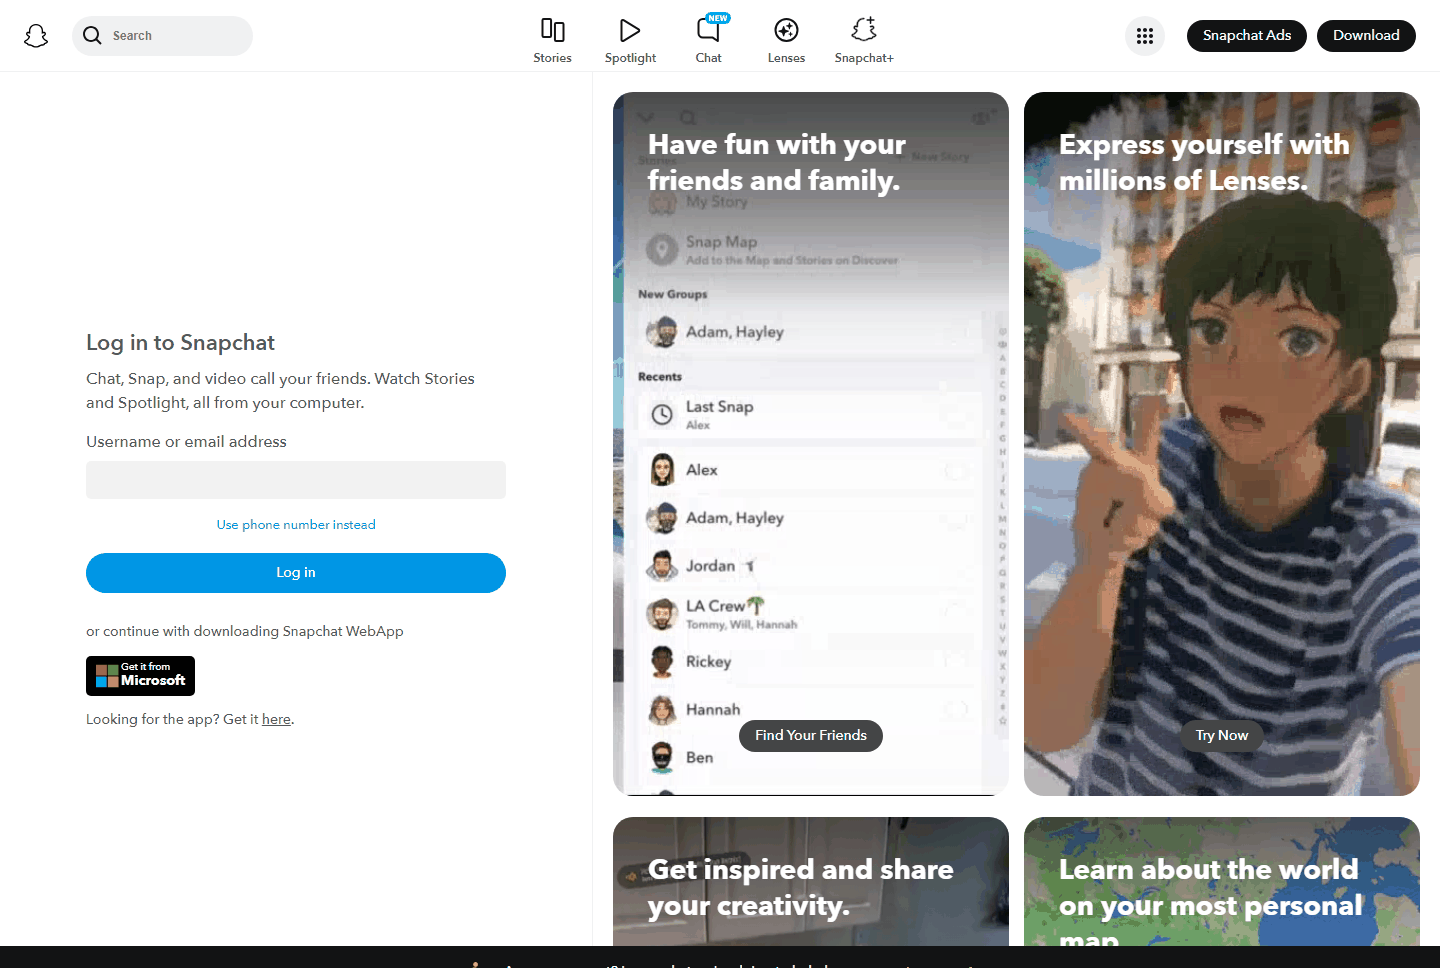This screenshot has height=968, width=1440.
Task: Click the here link for the app
Action: coord(276,719)
